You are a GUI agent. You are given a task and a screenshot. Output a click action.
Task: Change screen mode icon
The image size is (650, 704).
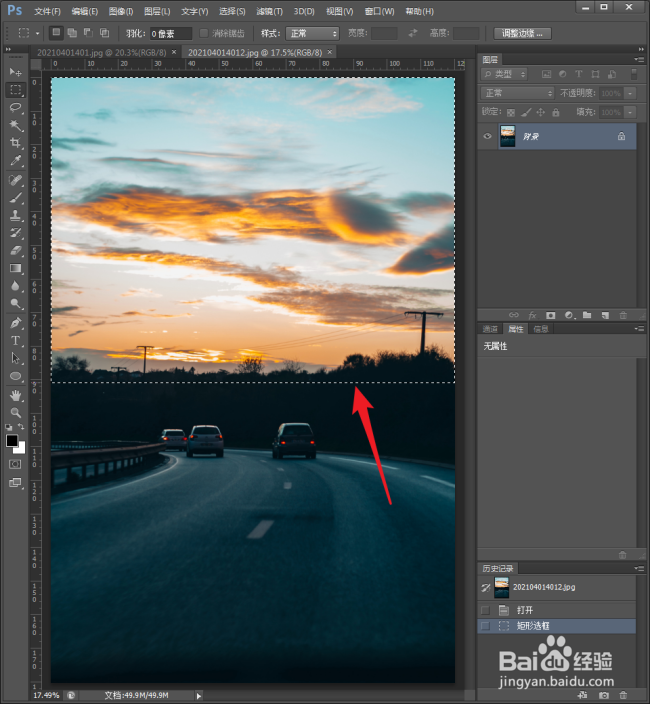pos(15,483)
